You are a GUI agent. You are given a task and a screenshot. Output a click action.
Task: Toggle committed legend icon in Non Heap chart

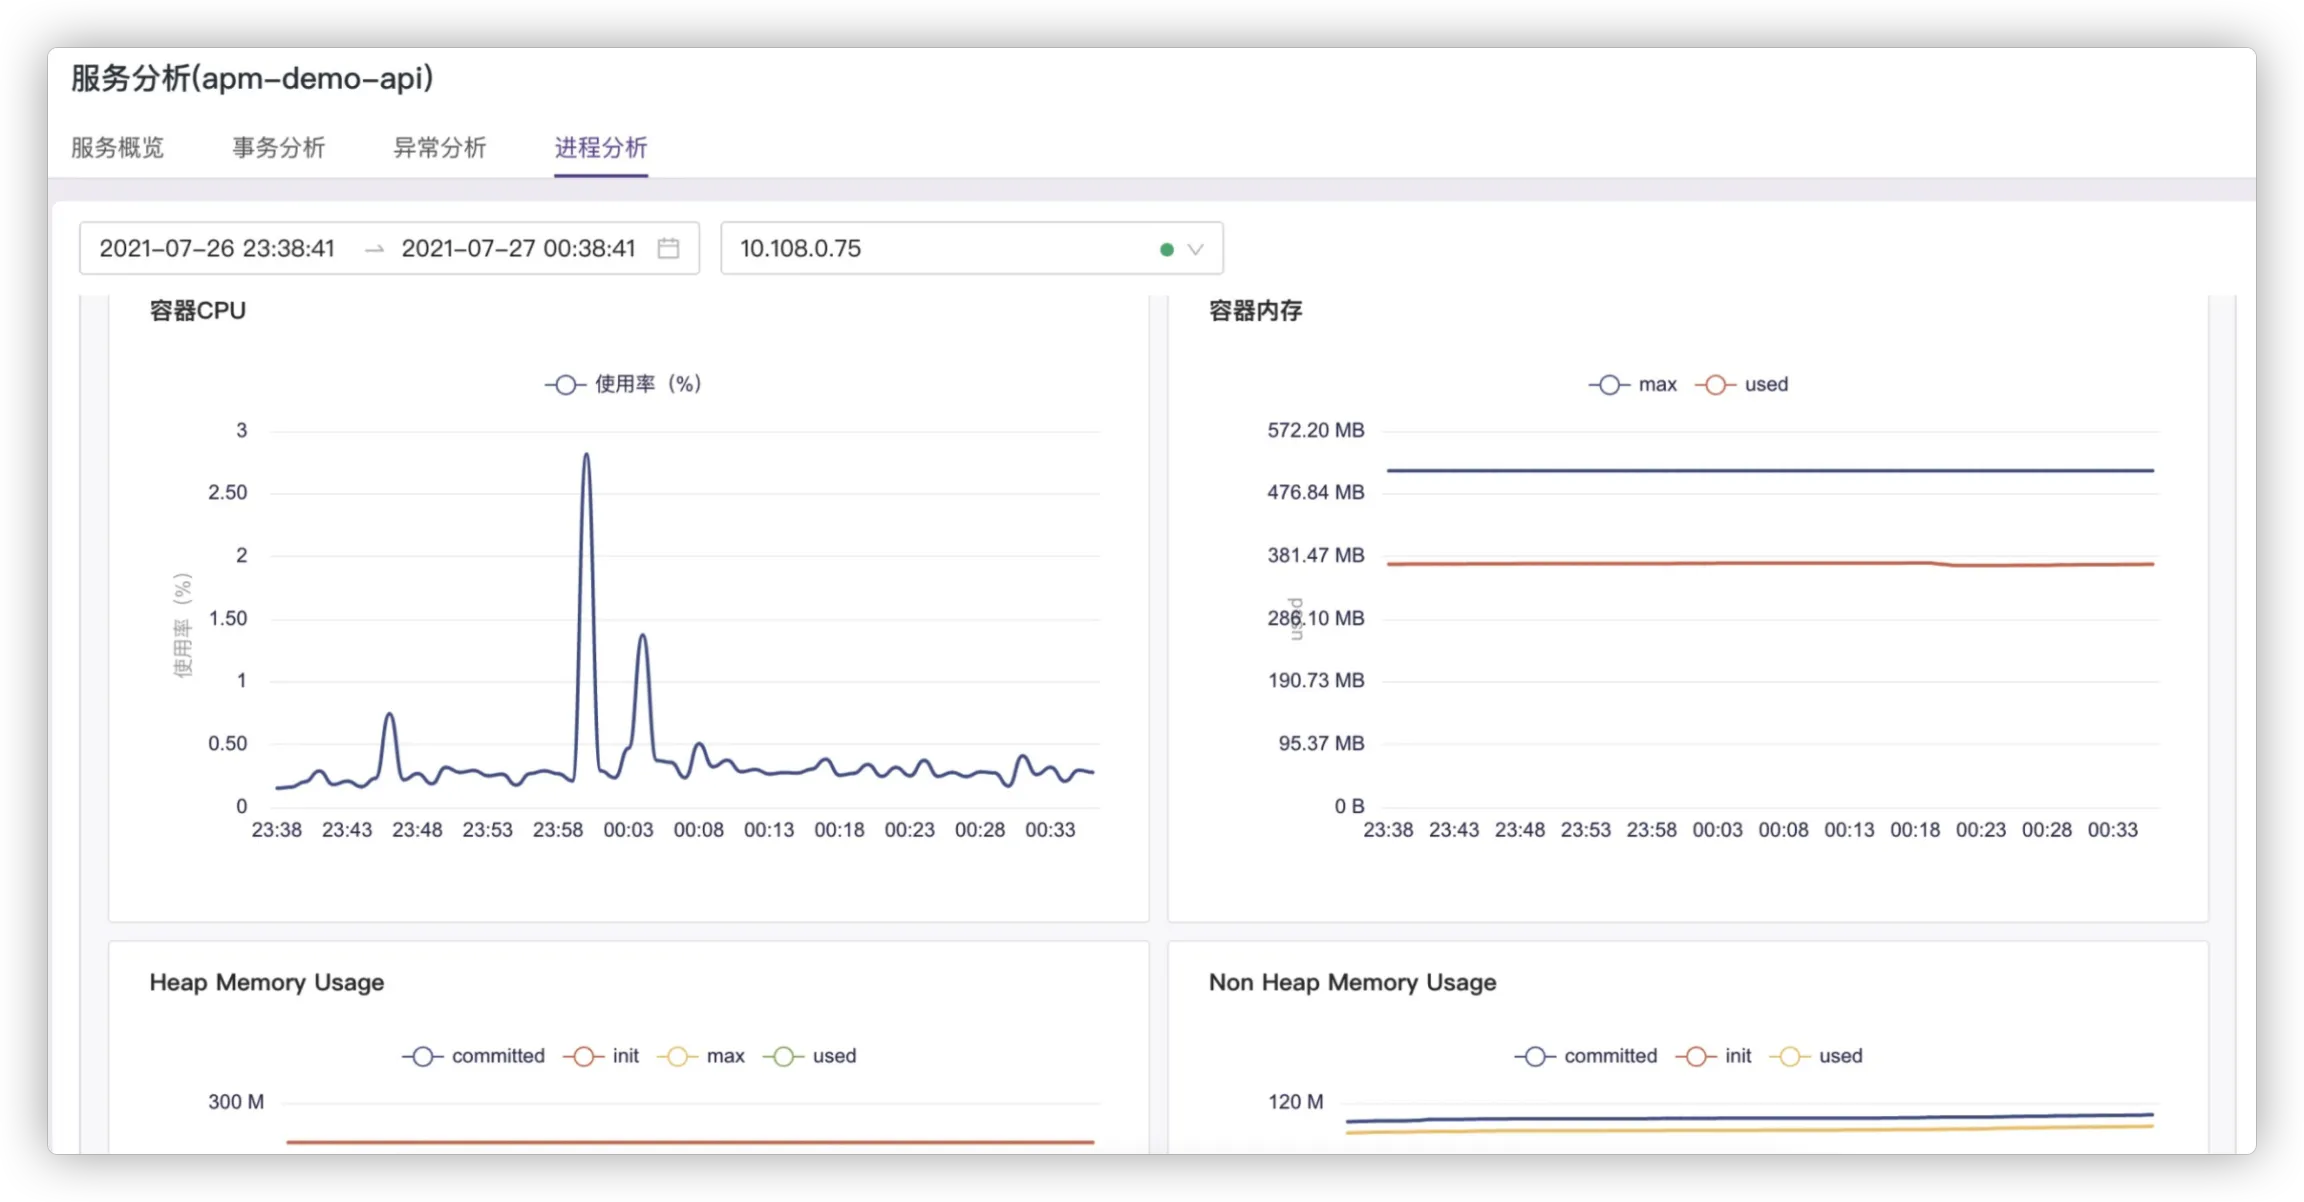tap(1535, 1056)
